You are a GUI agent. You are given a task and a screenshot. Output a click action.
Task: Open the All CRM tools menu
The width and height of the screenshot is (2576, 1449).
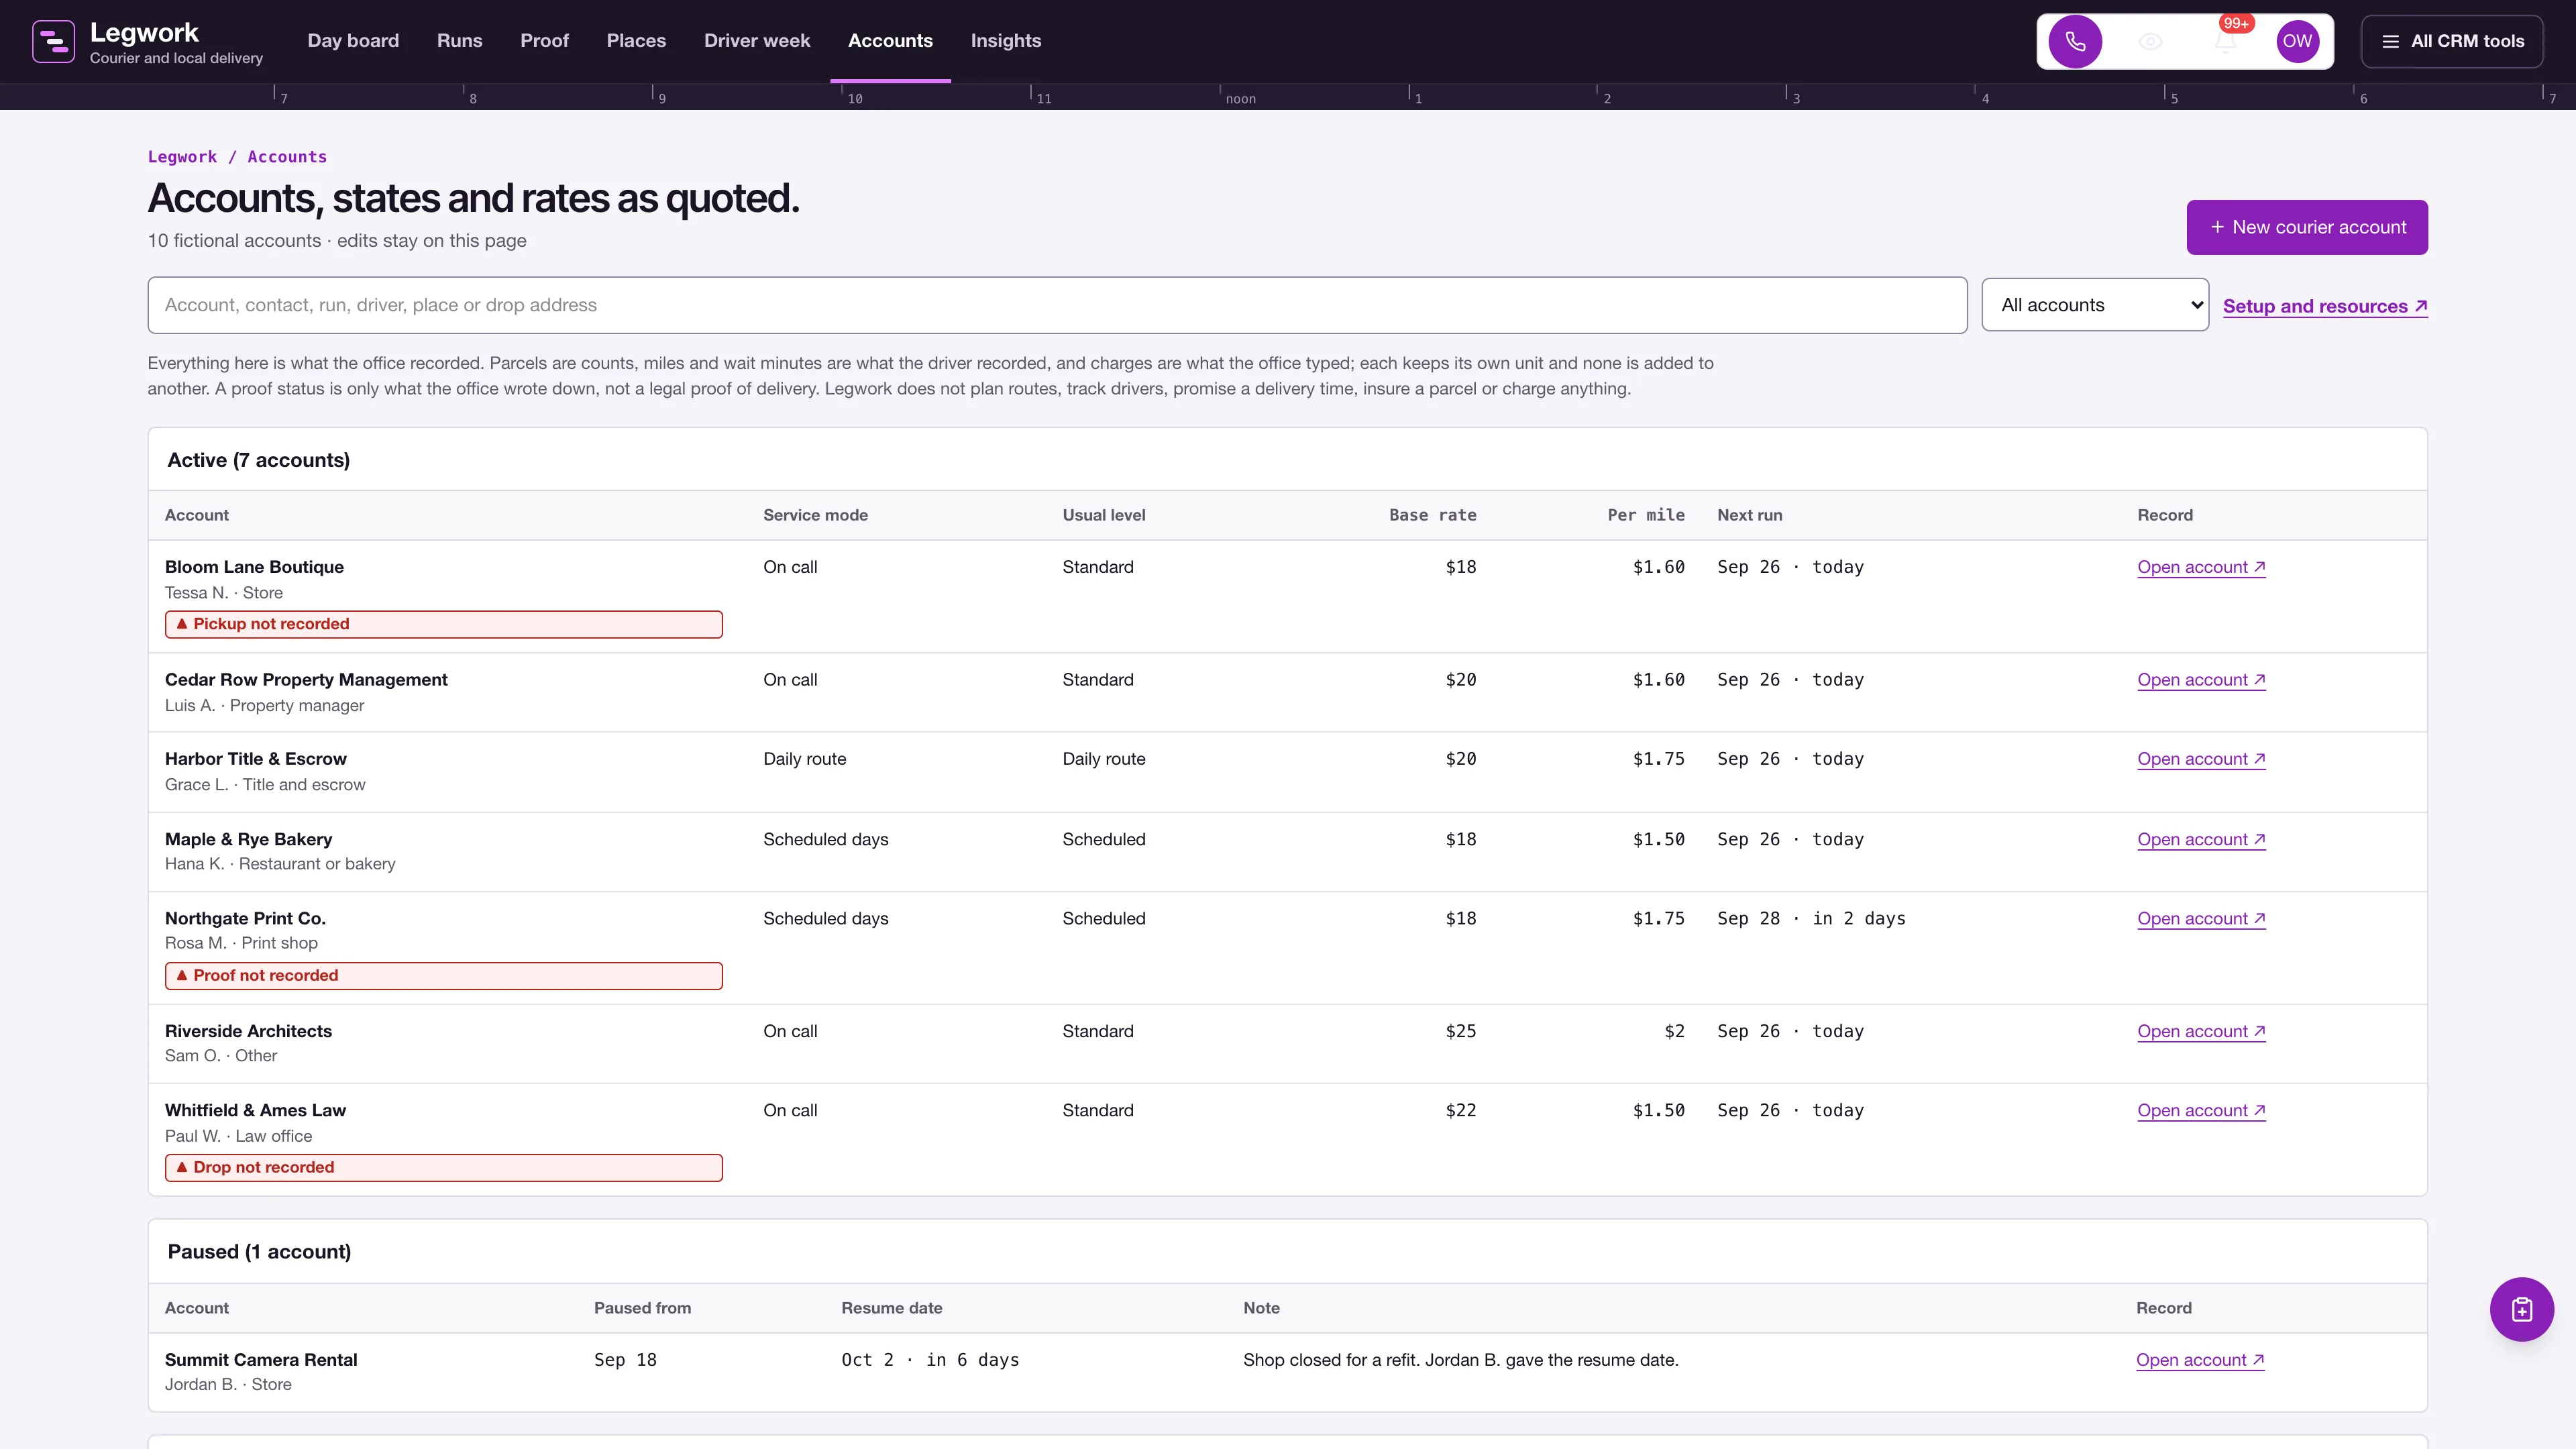pos(2452,41)
